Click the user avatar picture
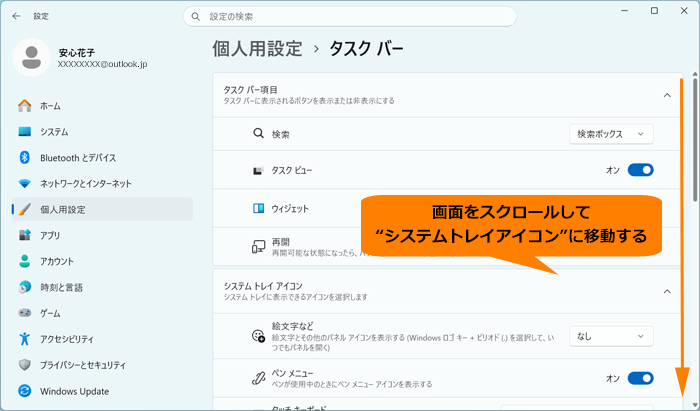This screenshot has height=411, width=700. (x=32, y=58)
